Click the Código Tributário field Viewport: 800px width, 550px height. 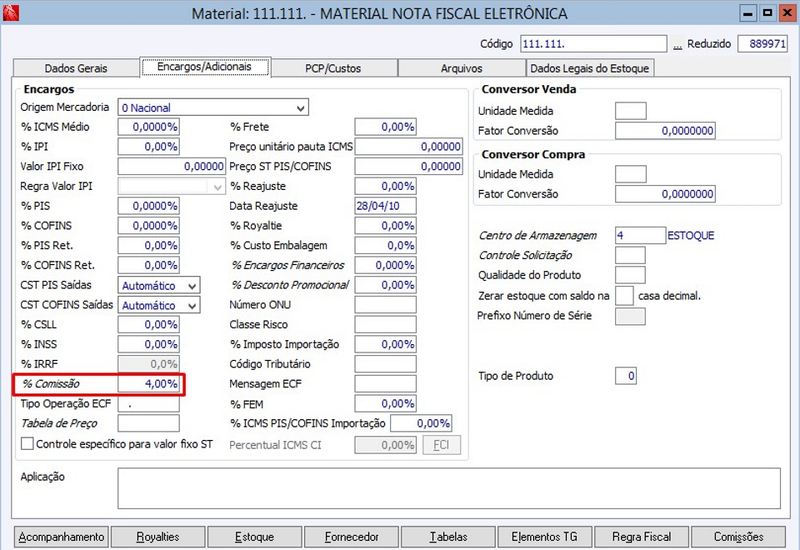[x=386, y=364]
